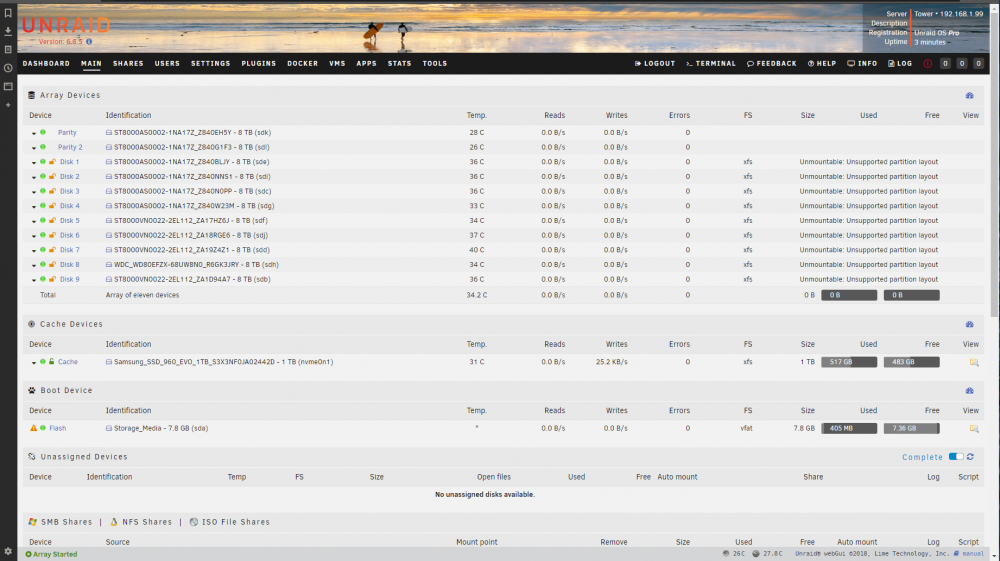
Task: Click the Logout button
Action: 654,64
